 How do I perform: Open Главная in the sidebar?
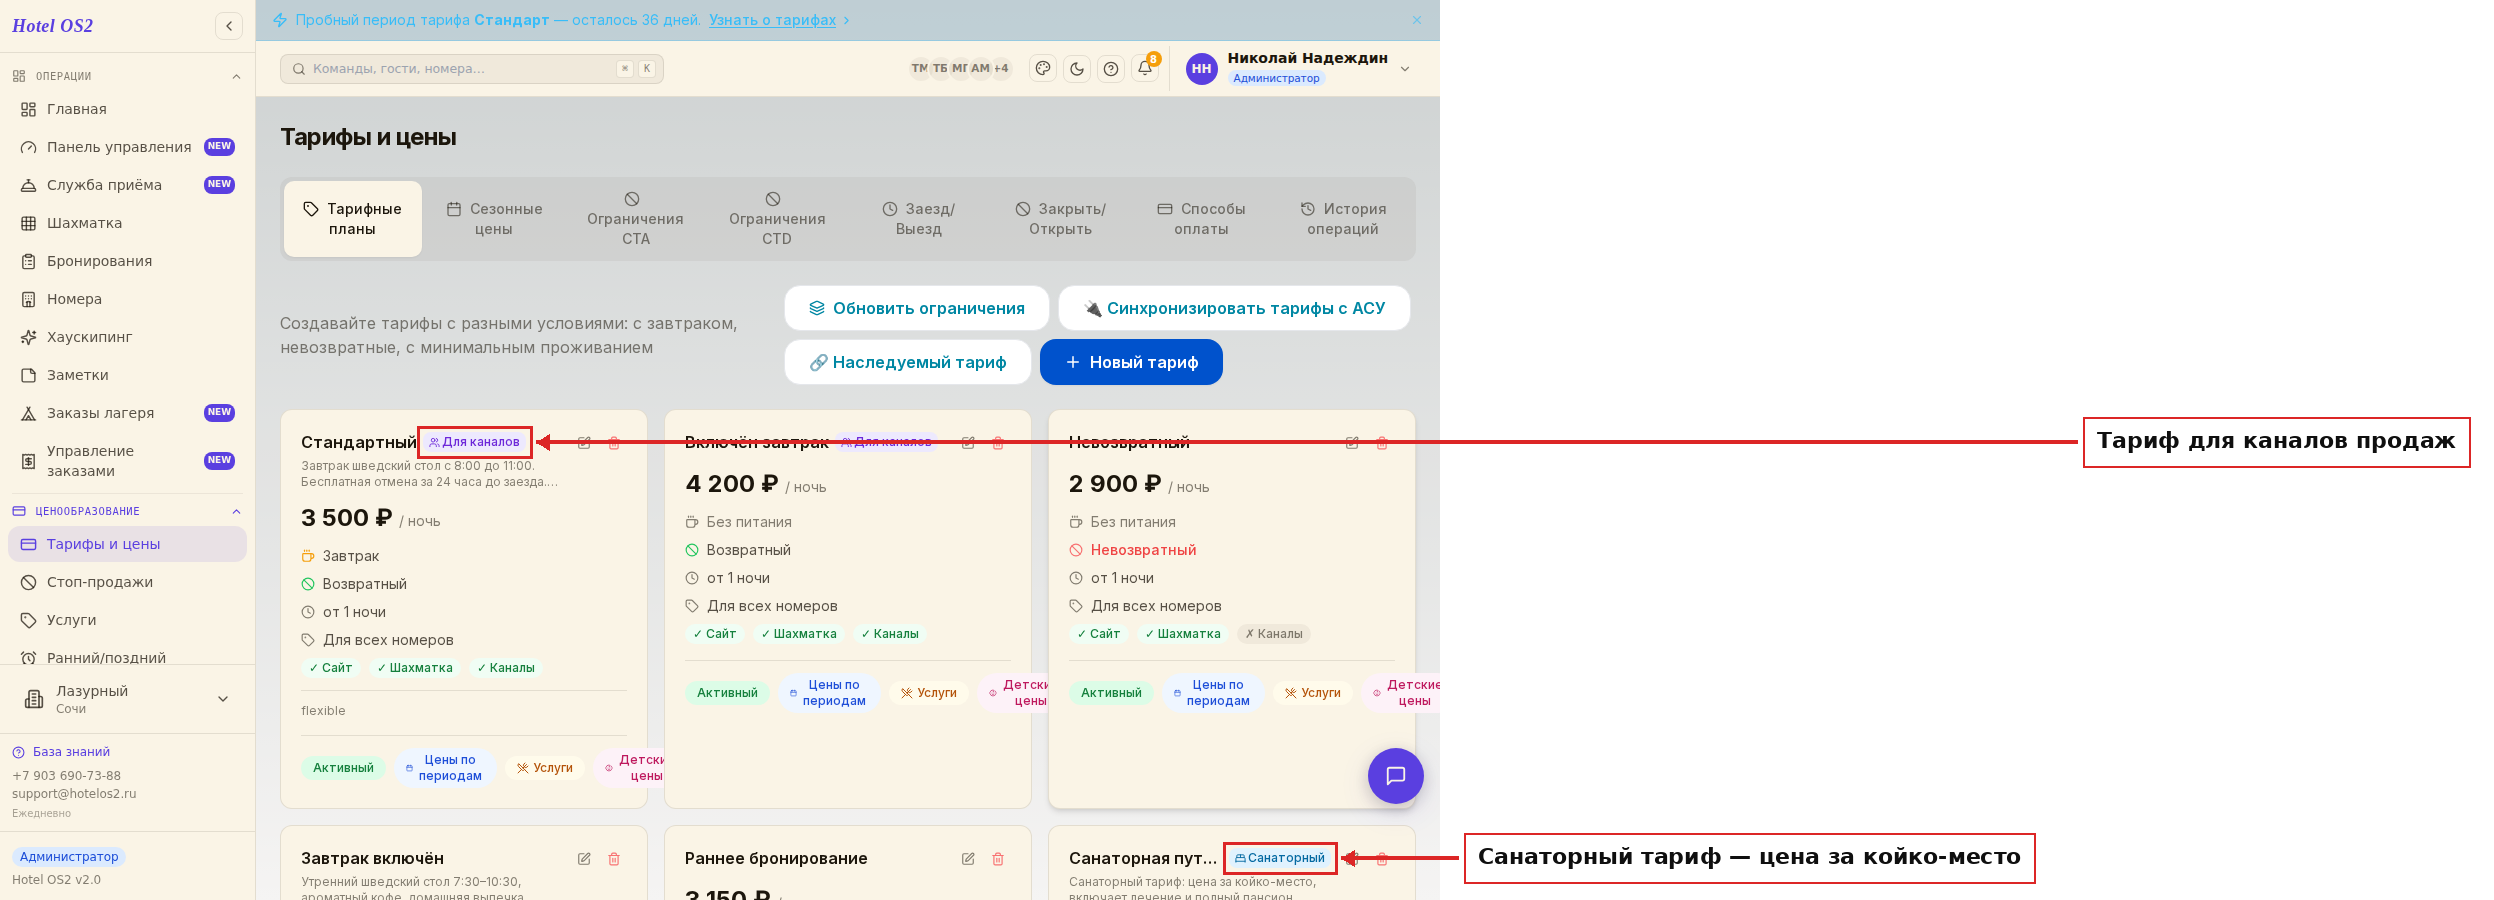tap(127, 109)
